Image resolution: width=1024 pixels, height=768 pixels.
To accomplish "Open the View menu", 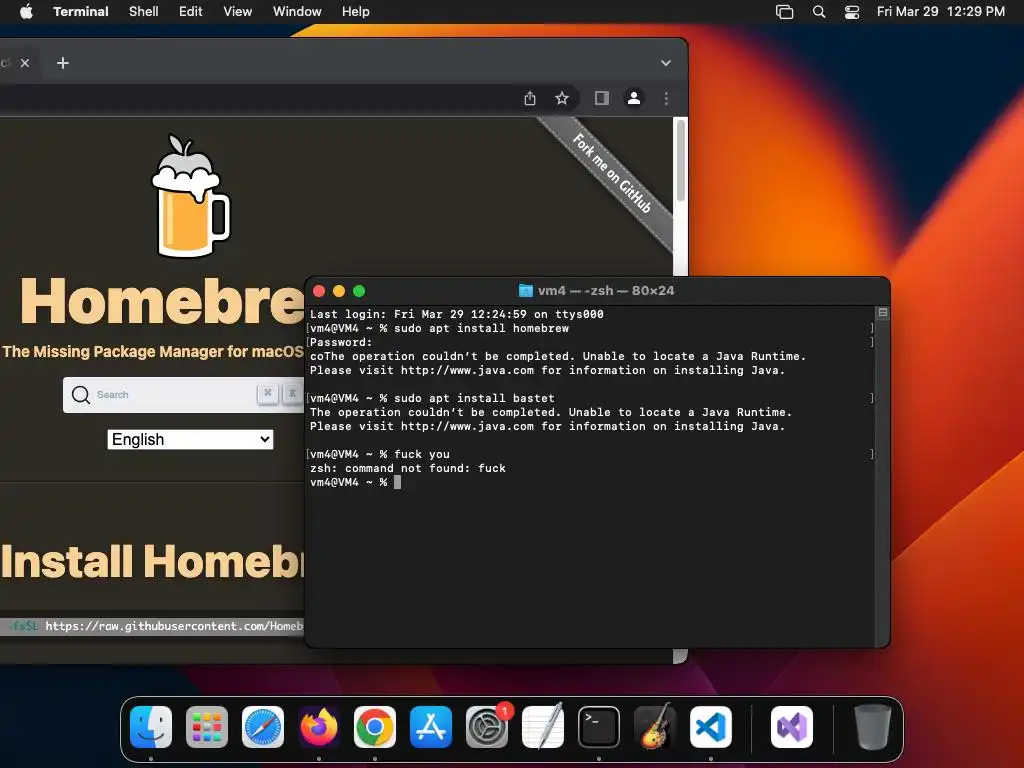I will click(237, 12).
